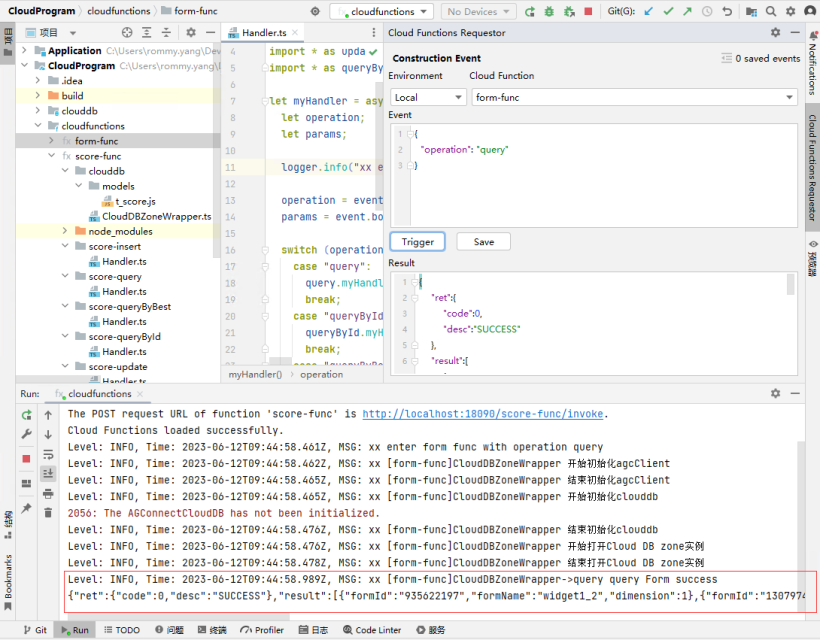Open the 项目 view dropdown

73,33
